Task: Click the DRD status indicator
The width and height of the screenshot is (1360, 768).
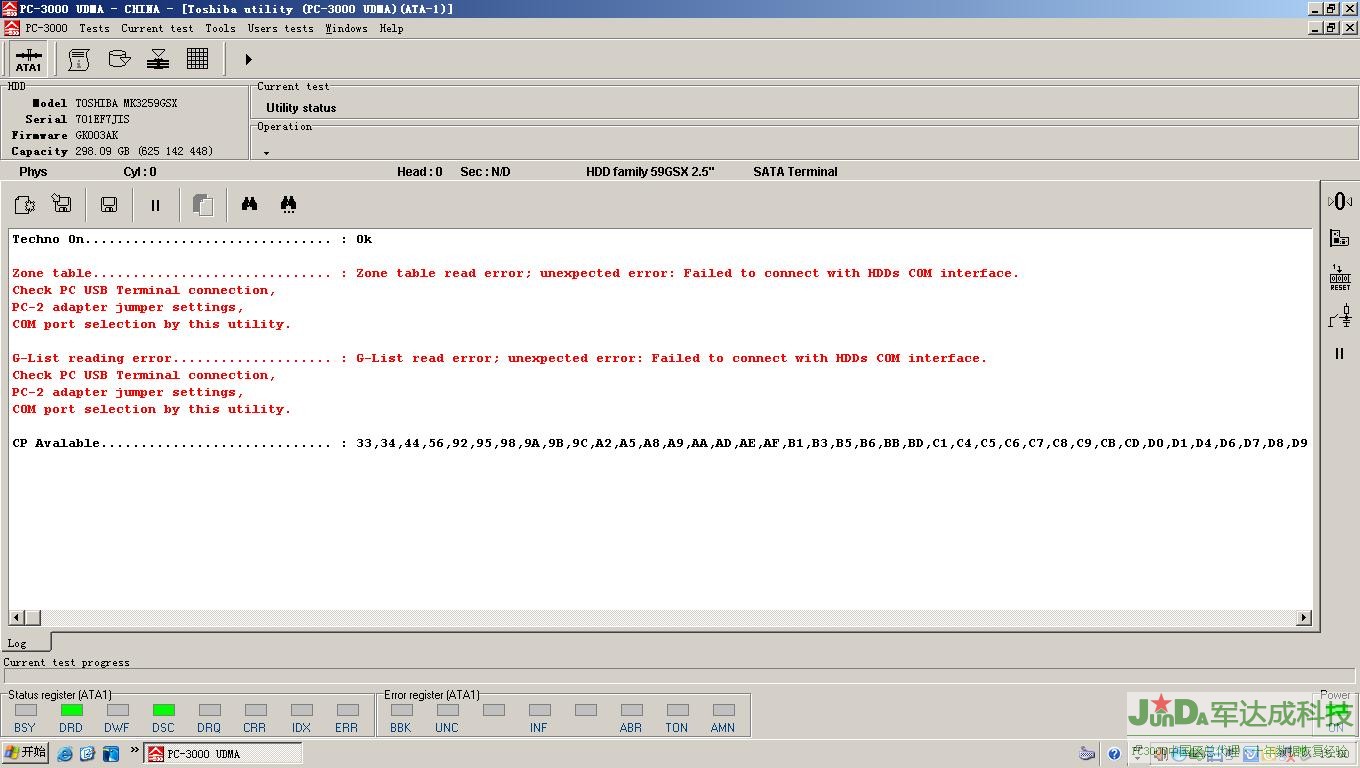Action: point(71,710)
